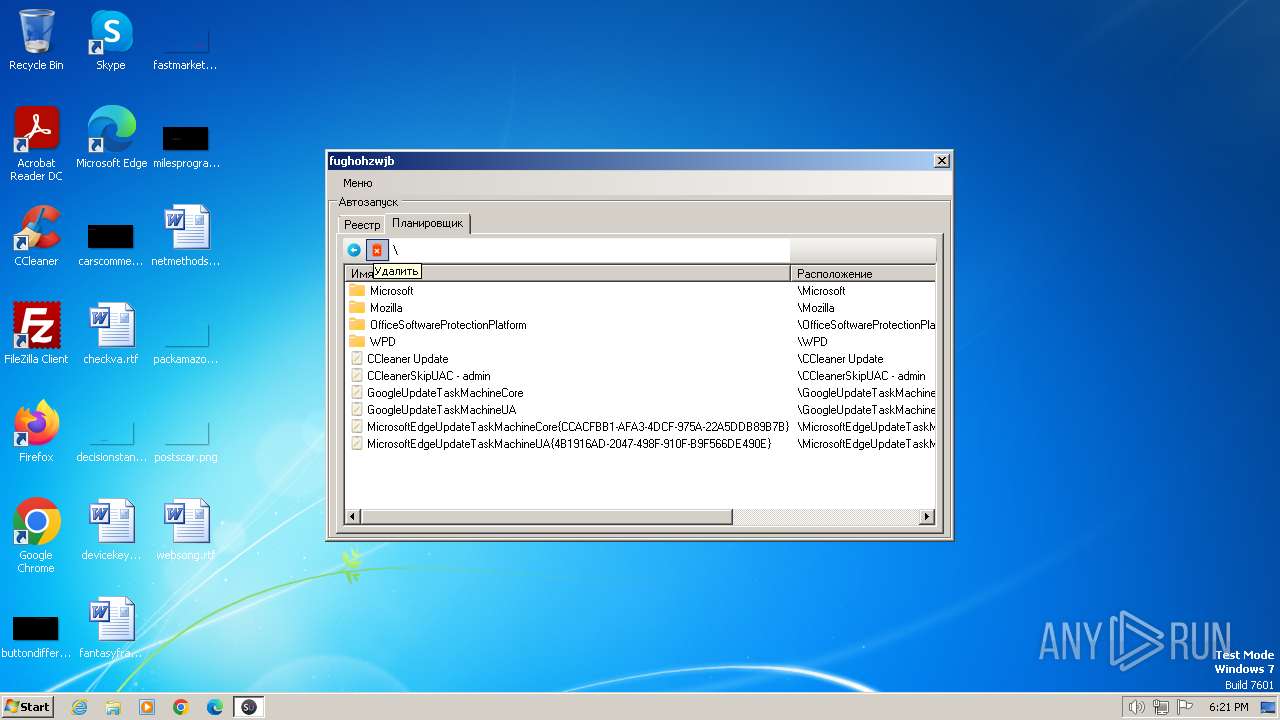Click the path field showing backslash

590,250
